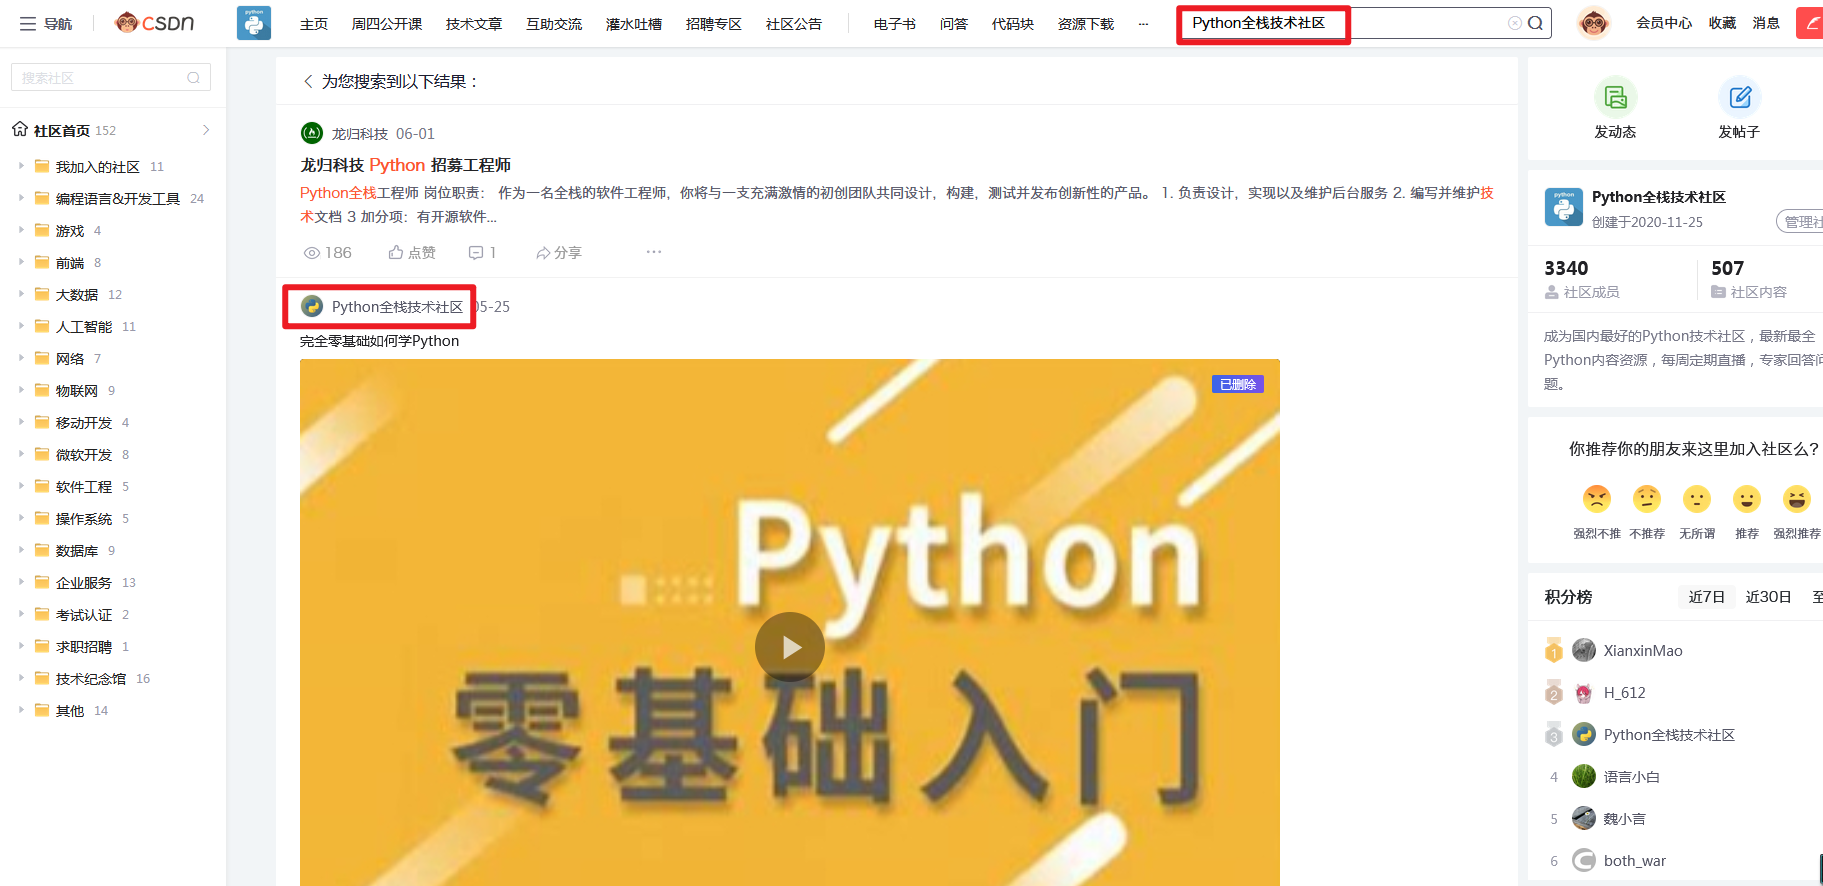Image resolution: width=1823 pixels, height=886 pixels.
Task: Focus the 搜索社区 sidebar input
Action: coord(111,77)
